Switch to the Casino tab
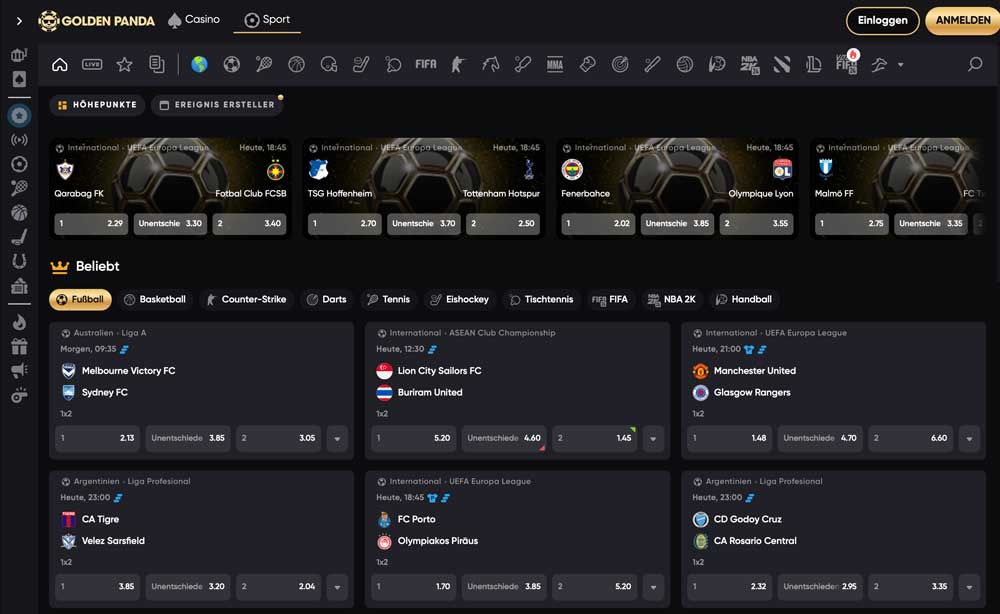1000x614 pixels. 194,20
